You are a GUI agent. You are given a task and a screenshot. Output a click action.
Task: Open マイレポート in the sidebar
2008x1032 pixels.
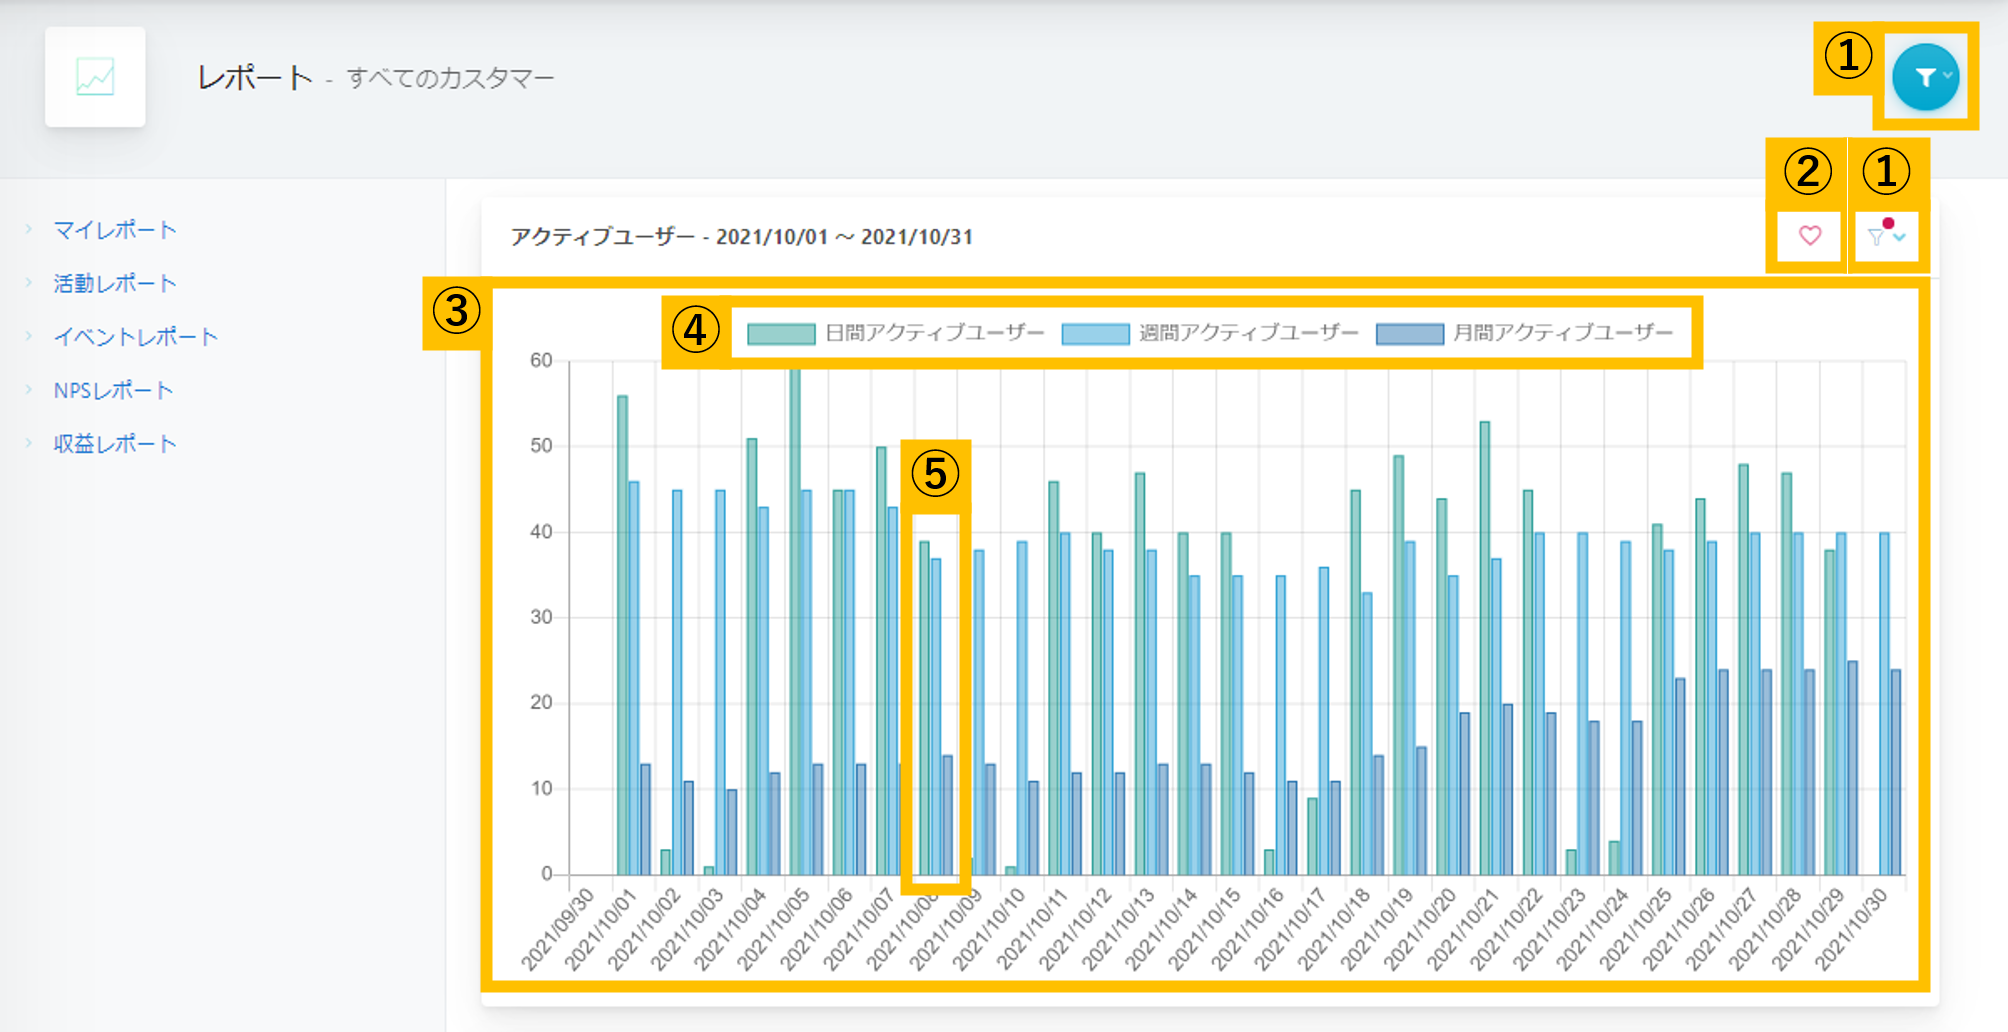(115, 230)
